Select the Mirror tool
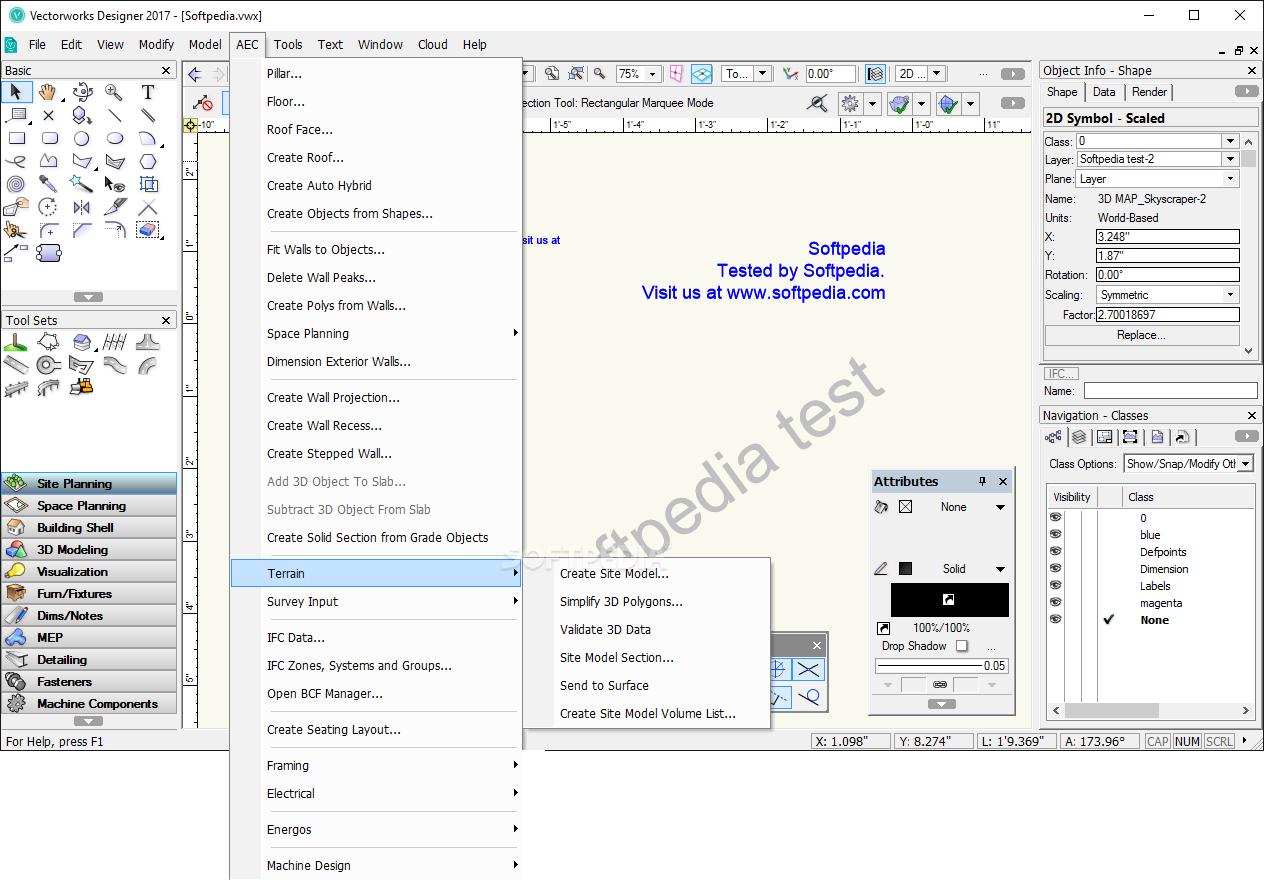 click(x=82, y=207)
